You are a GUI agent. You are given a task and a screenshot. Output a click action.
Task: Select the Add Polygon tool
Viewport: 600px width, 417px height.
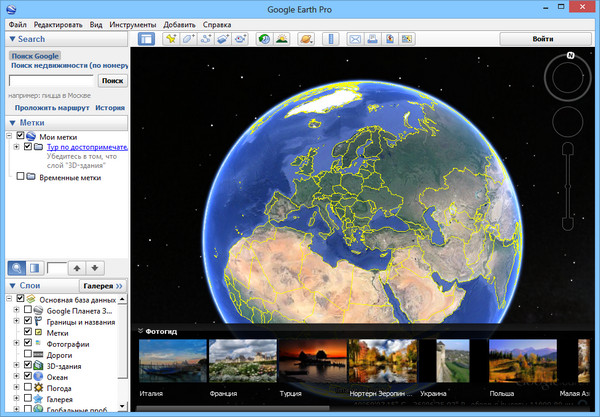coord(189,39)
